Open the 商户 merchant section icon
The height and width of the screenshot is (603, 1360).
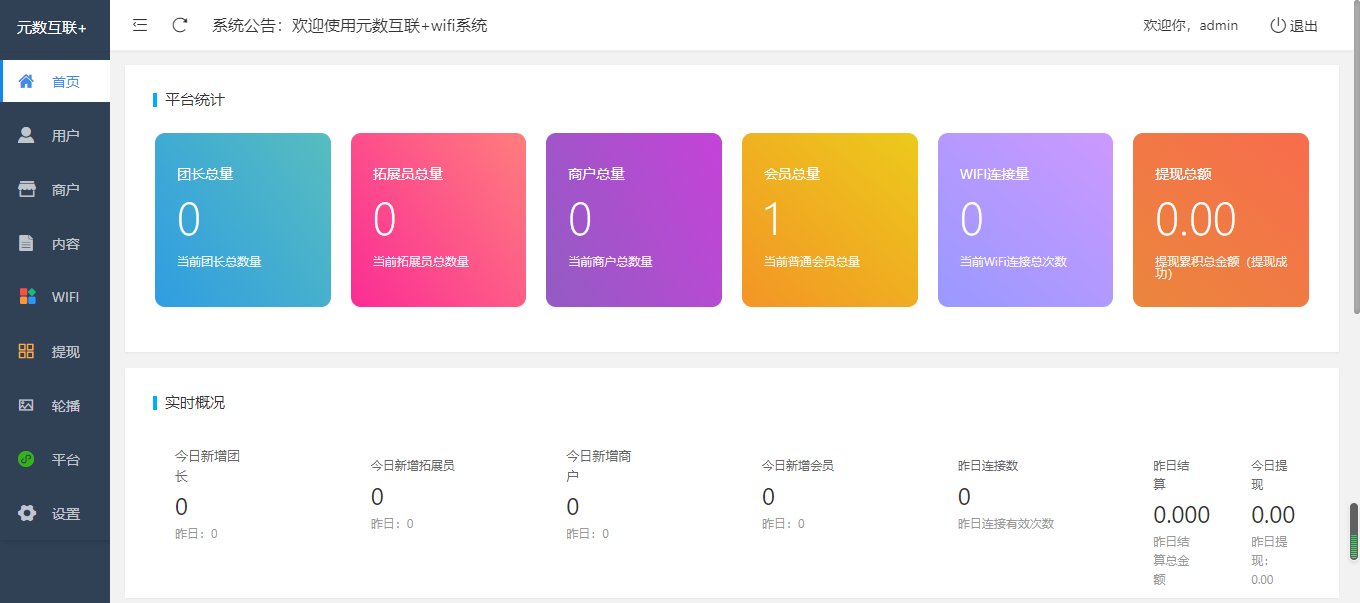(x=25, y=188)
